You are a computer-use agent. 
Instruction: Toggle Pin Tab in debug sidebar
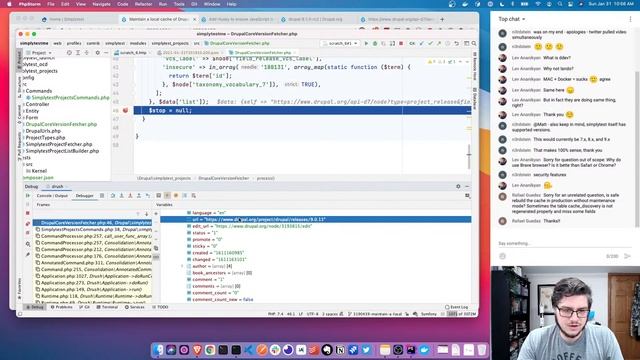28,255
